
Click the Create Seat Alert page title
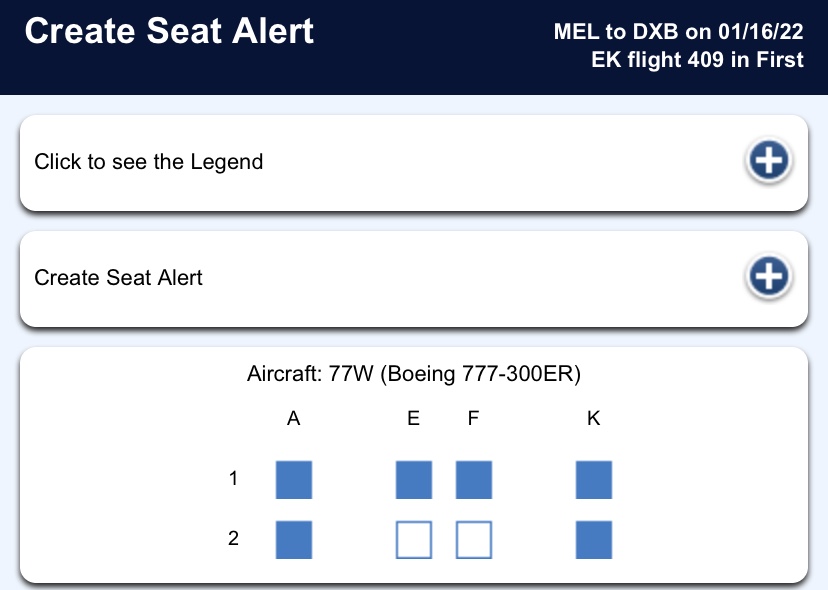[169, 31]
